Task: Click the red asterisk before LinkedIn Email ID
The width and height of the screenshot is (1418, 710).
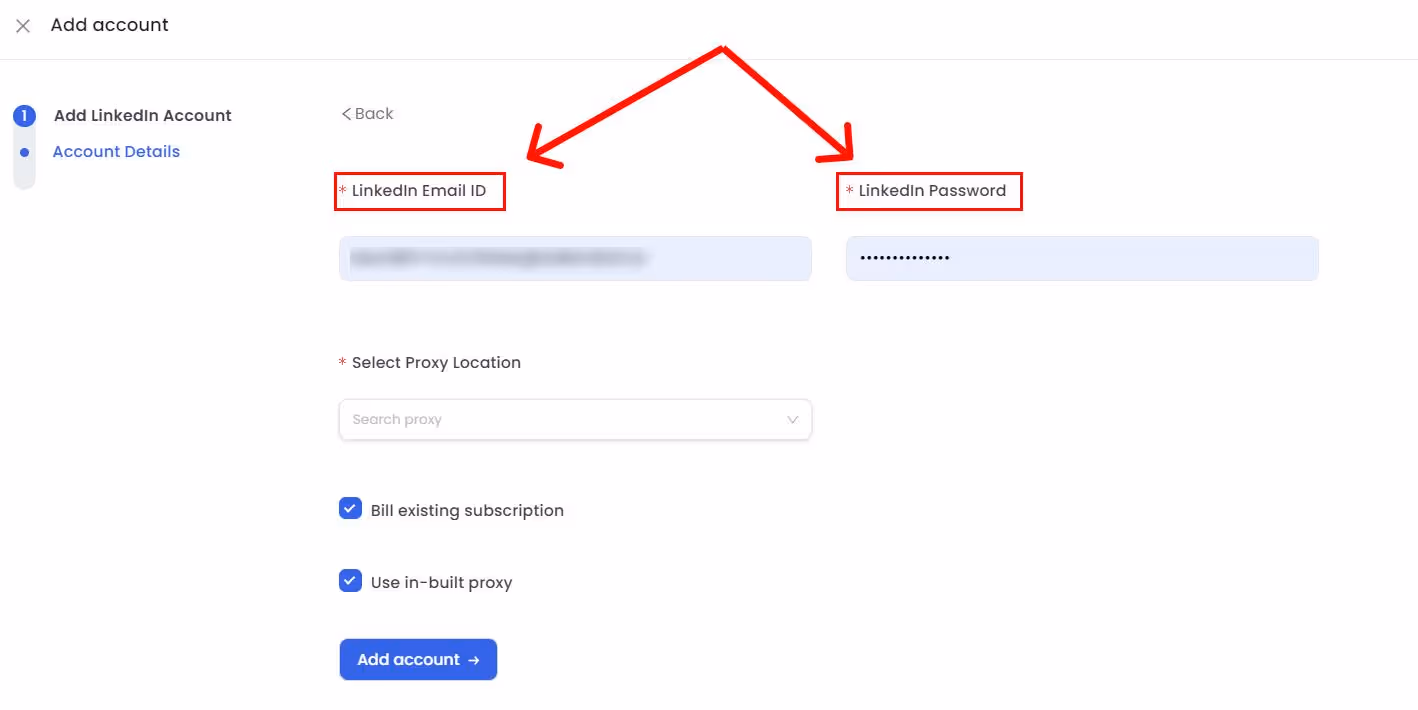Action: tap(342, 191)
